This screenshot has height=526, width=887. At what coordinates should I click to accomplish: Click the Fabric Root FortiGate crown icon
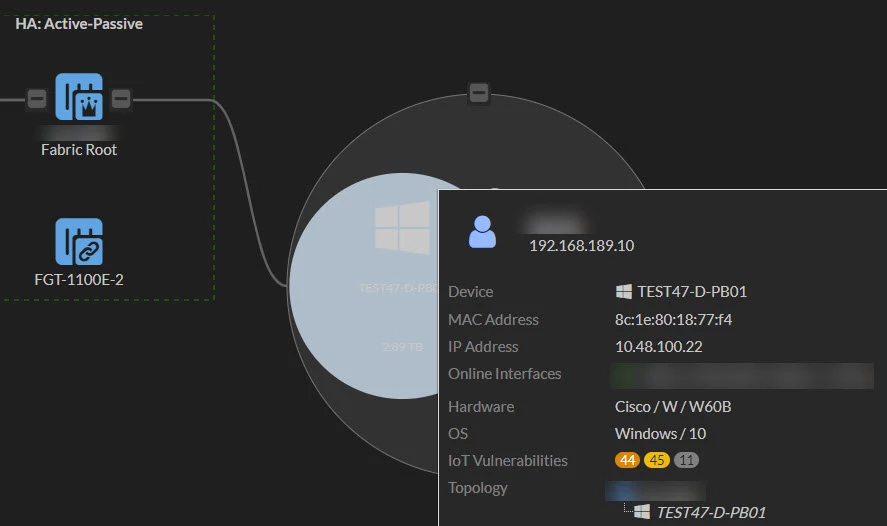coord(79,97)
